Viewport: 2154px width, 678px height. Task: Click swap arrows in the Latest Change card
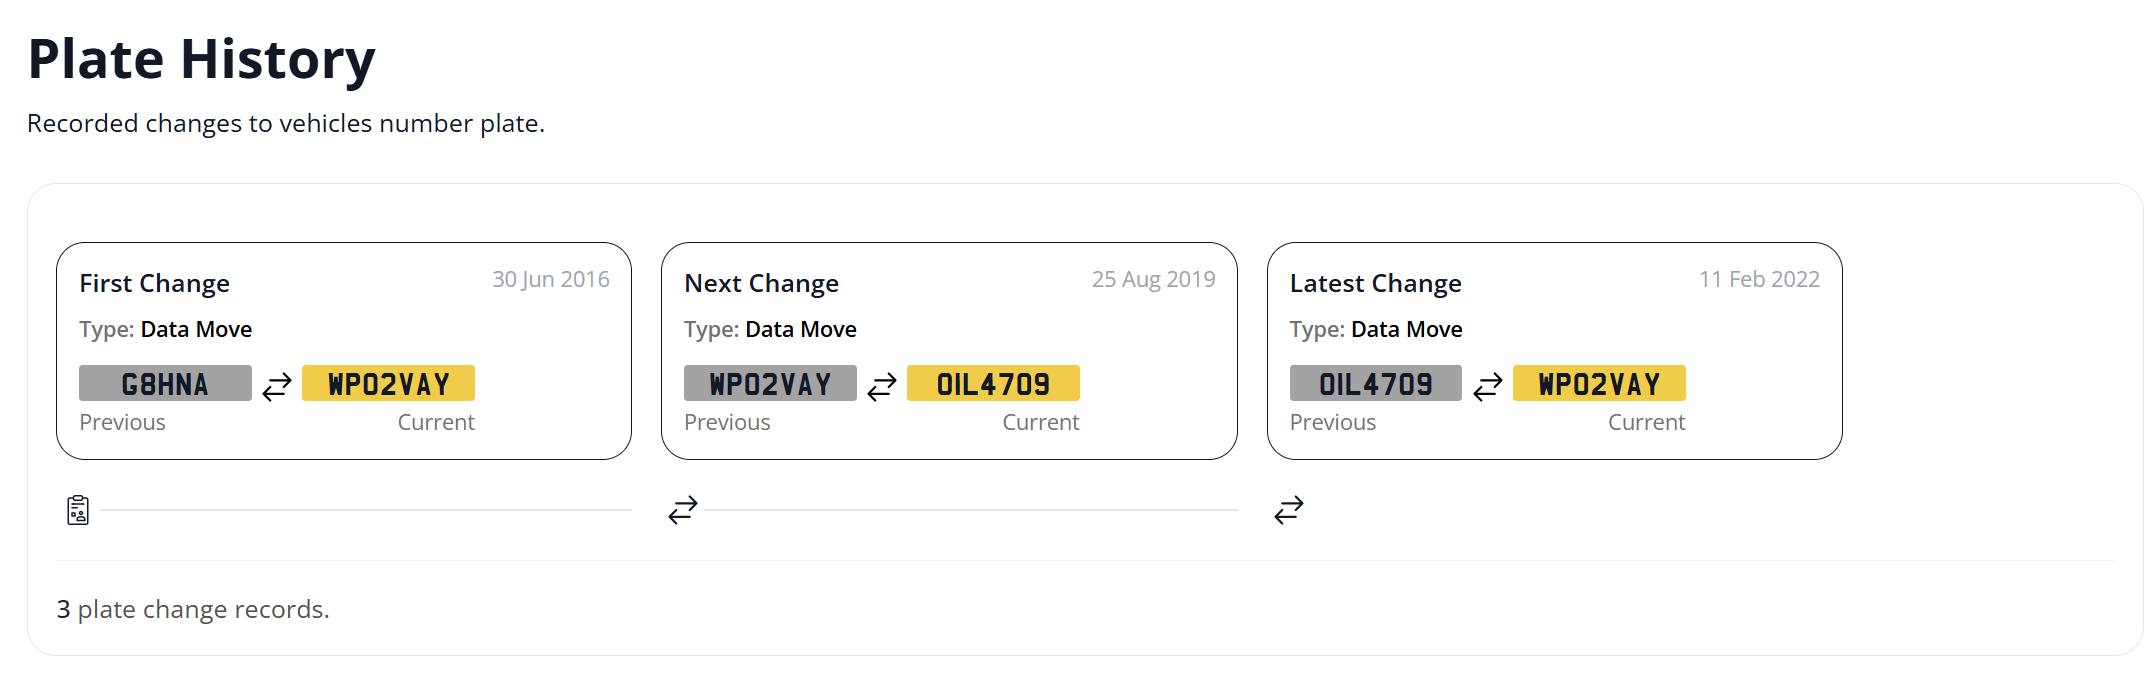1488,386
